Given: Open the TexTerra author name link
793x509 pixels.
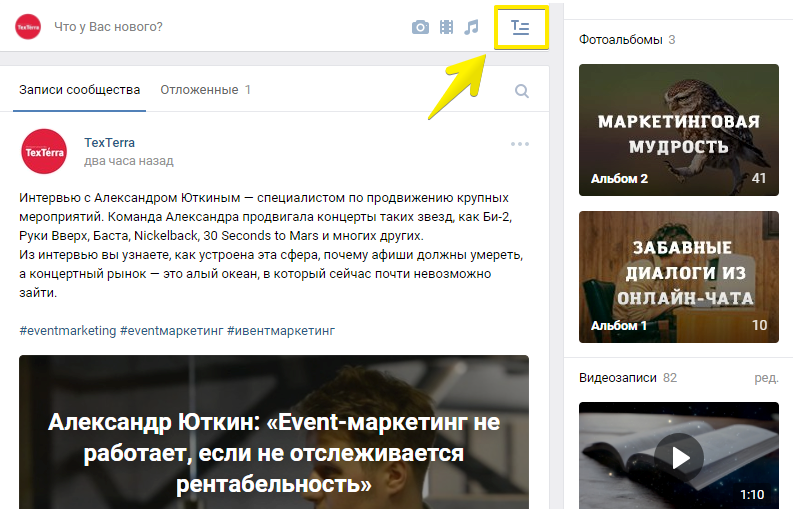Looking at the screenshot, I should point(109,143).
